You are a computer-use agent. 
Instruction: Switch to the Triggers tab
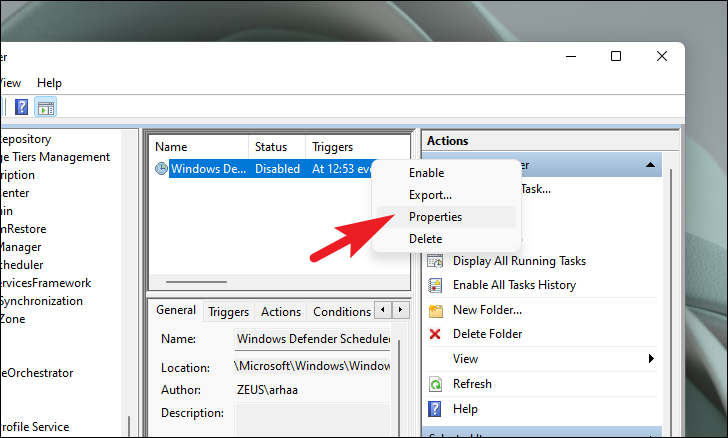pyautogui.click(x=228, y=312)
